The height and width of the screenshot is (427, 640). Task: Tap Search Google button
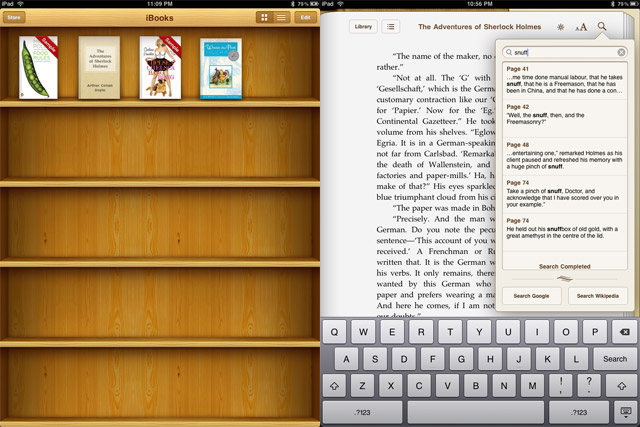click(x=531, y=296)
